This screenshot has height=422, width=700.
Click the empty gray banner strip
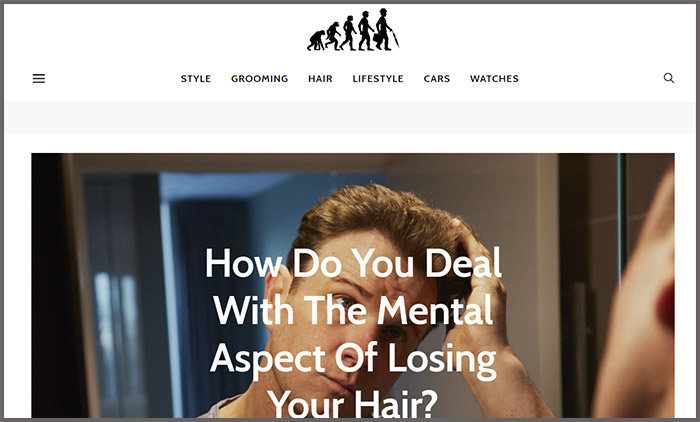coord(350,117)
